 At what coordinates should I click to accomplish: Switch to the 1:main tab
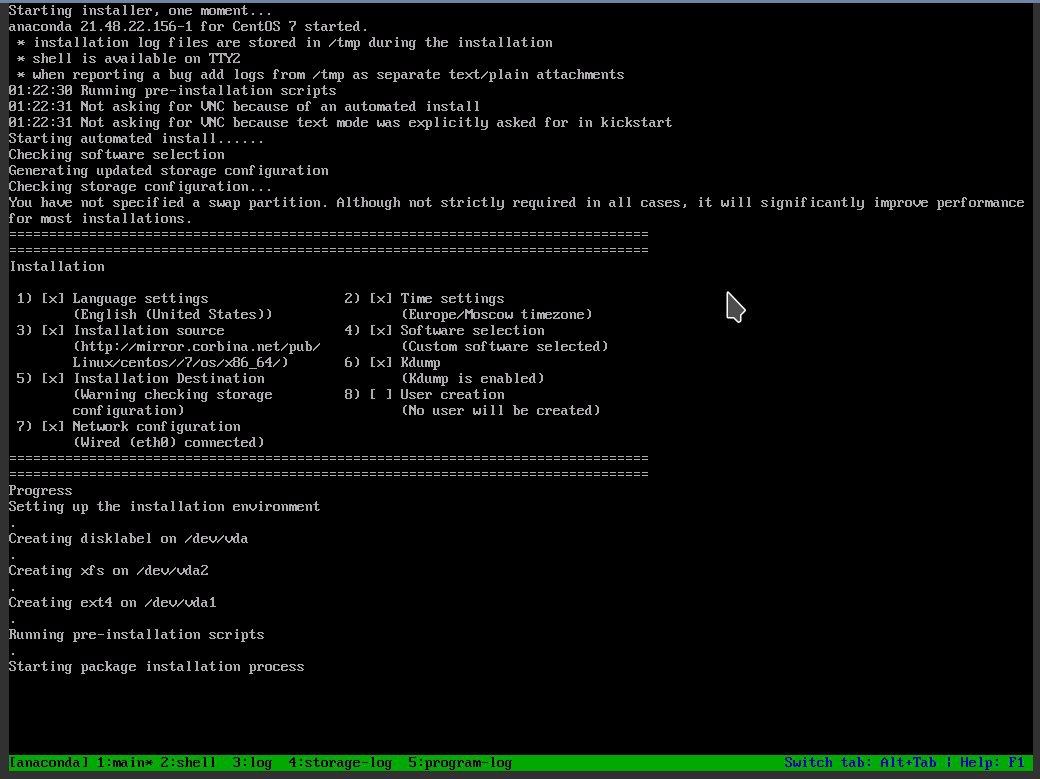point(125,762)
